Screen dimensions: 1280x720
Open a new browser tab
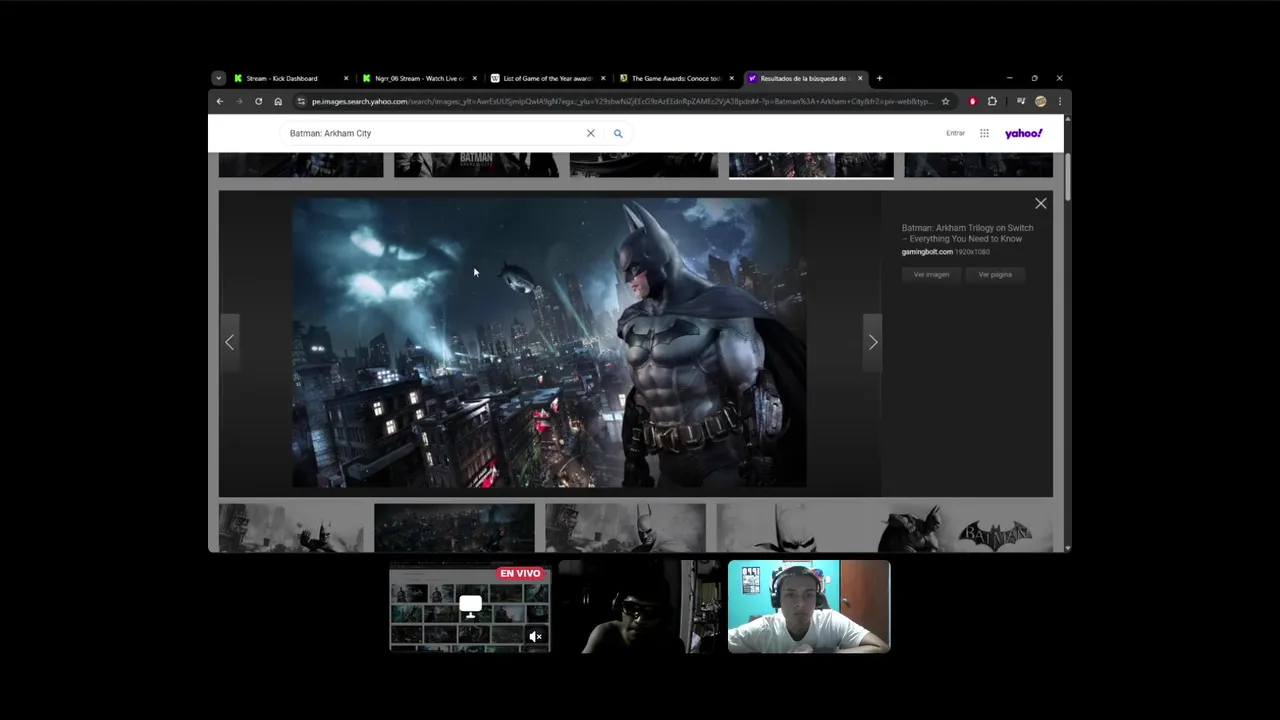point(879,78)
